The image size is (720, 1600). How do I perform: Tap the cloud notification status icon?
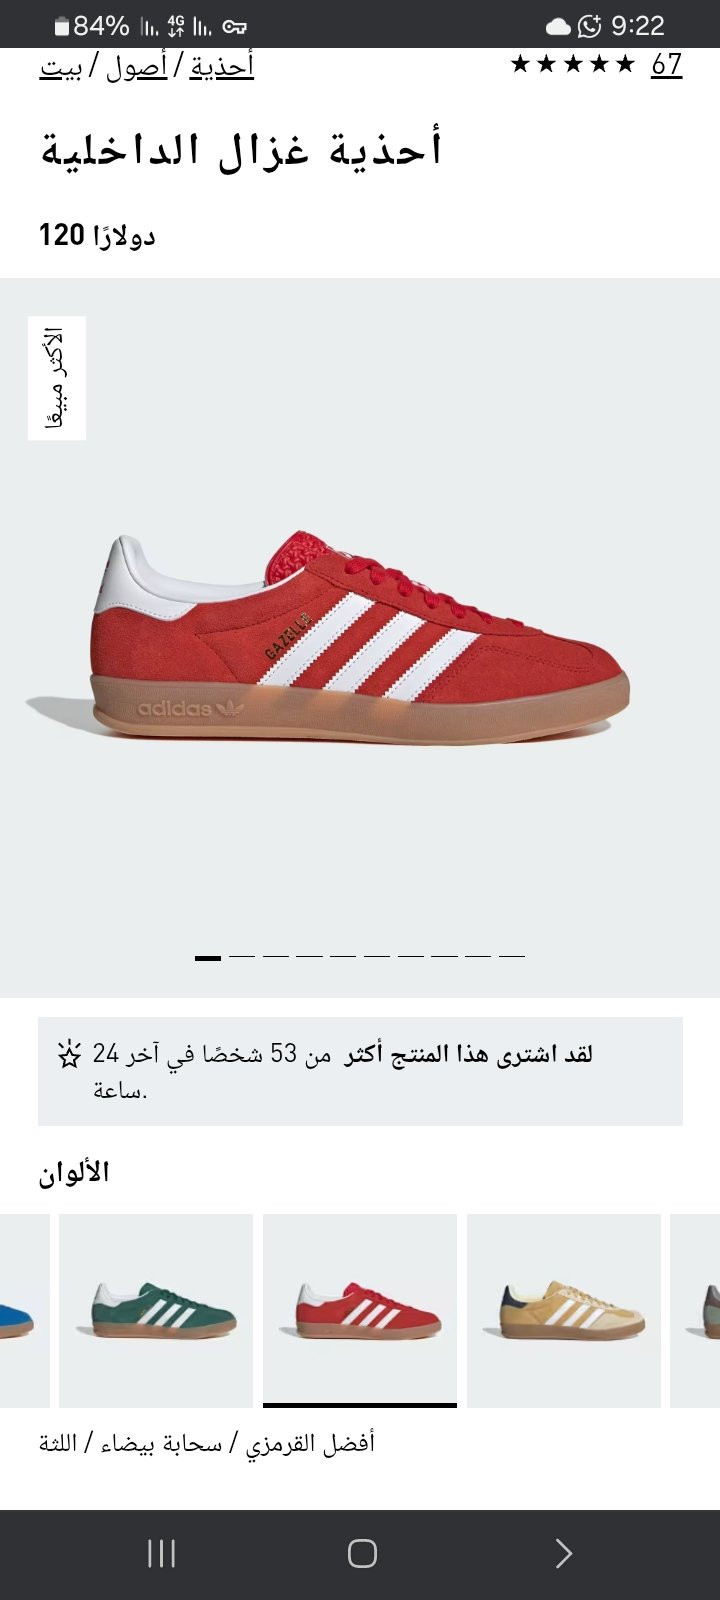click(558, 26)
